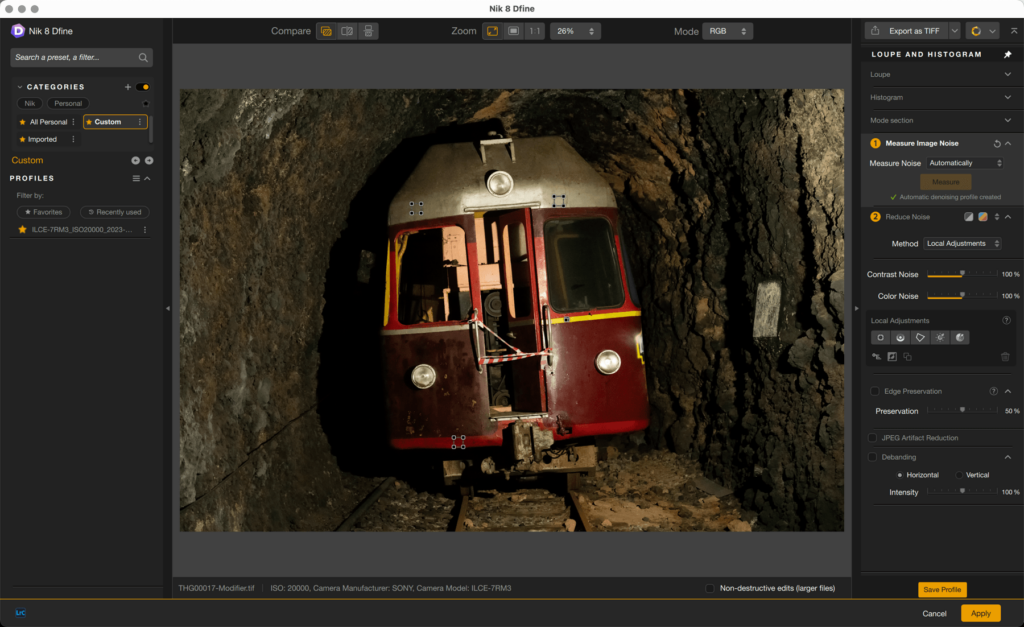This screenshot has width=1024, height=627.
Task: Fit image to screen zoom icon
Action: point(492,31)
